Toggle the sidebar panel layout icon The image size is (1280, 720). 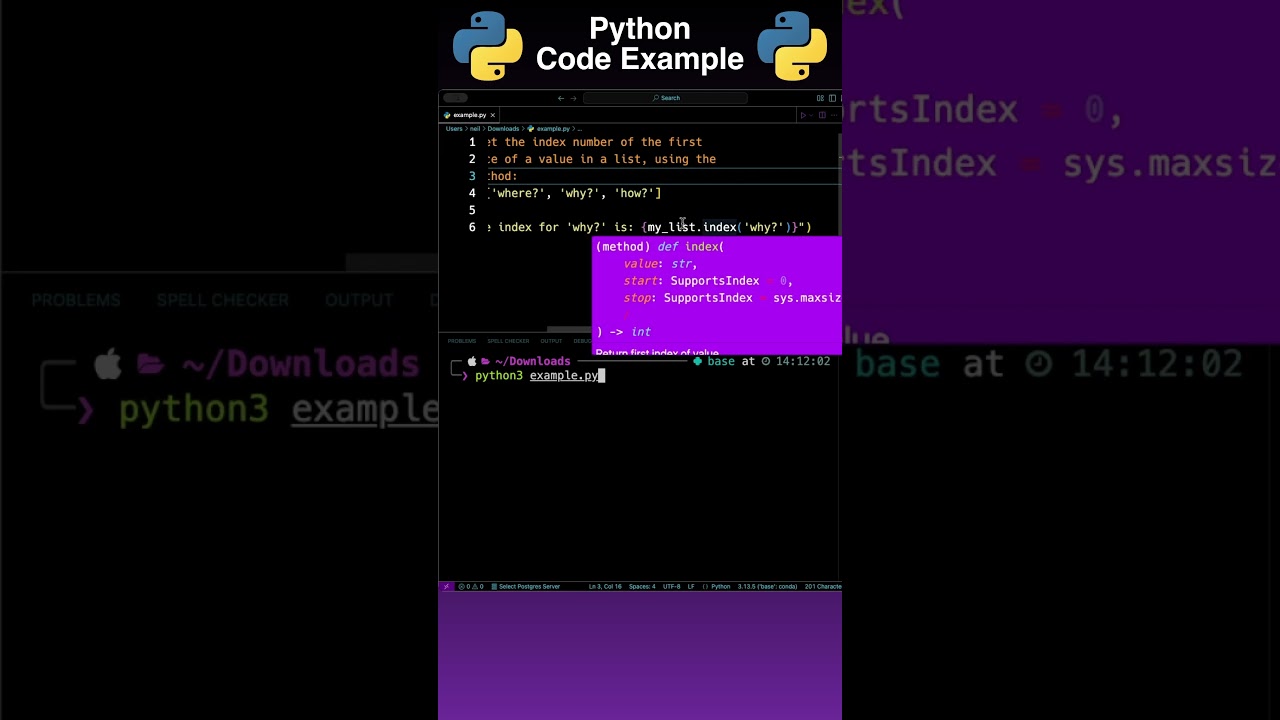click(x=832, y=98)
